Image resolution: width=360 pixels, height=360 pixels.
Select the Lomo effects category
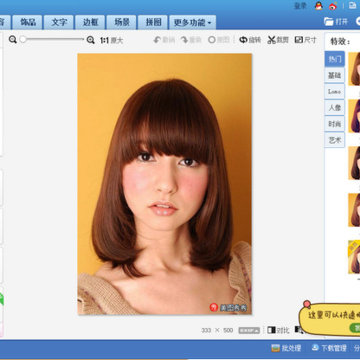335,91
